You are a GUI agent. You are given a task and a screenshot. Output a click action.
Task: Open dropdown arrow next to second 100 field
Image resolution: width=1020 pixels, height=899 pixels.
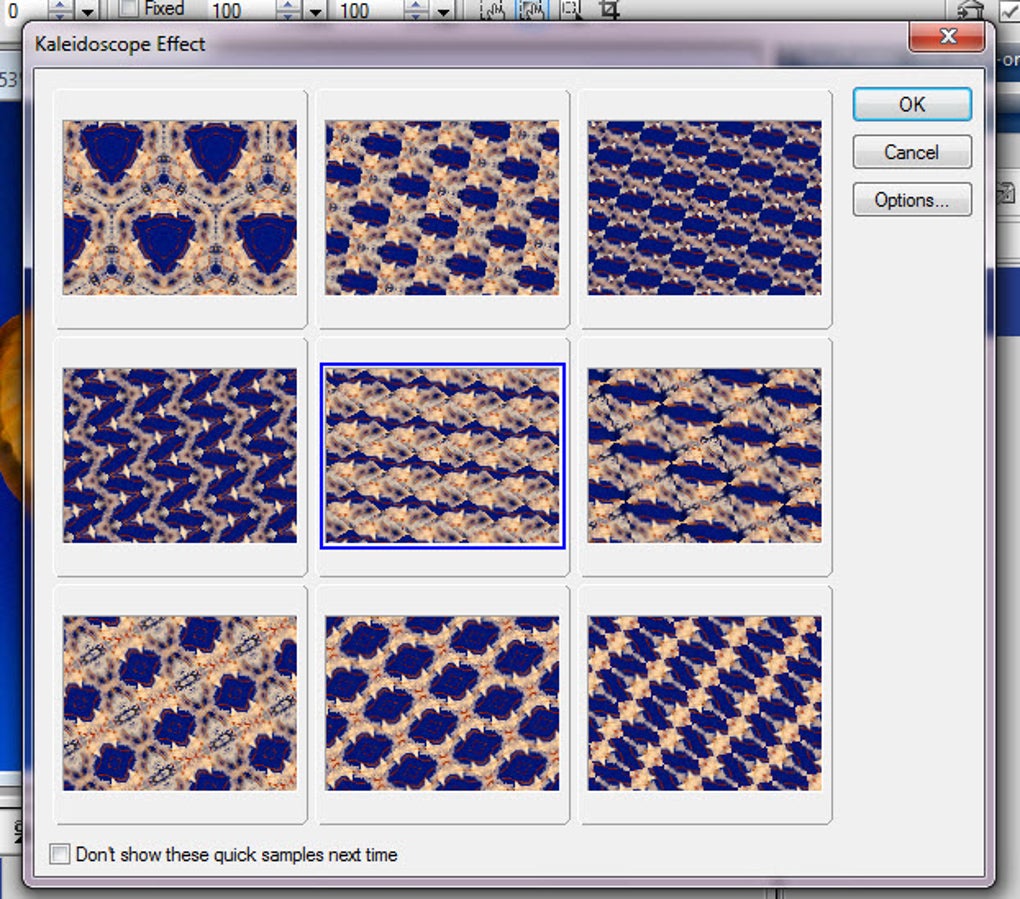pyautogui.click(x=443, y=11)
